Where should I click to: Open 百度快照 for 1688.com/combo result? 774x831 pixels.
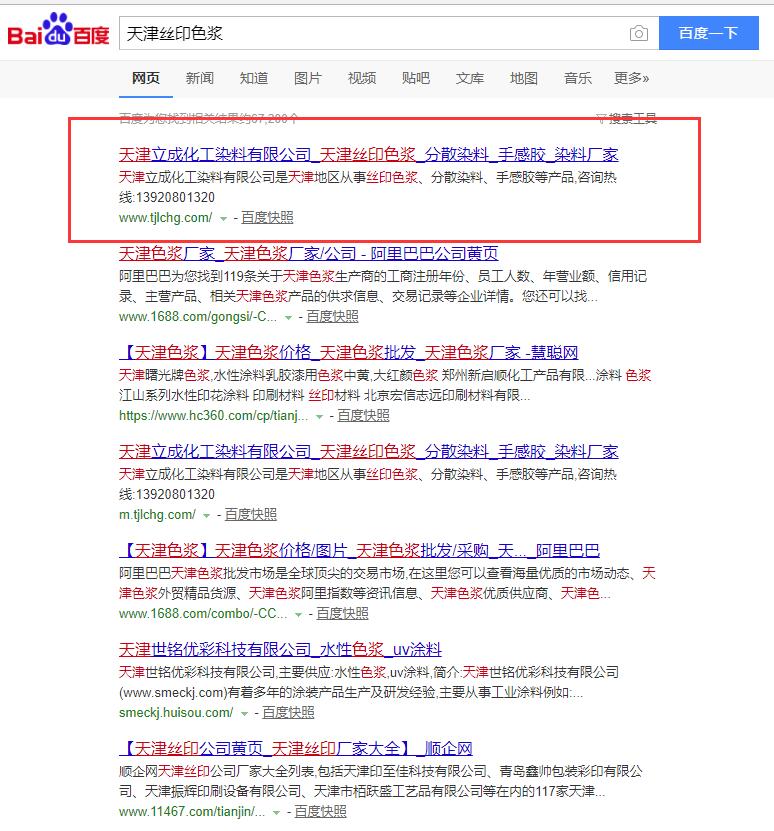tap(342, 613)
